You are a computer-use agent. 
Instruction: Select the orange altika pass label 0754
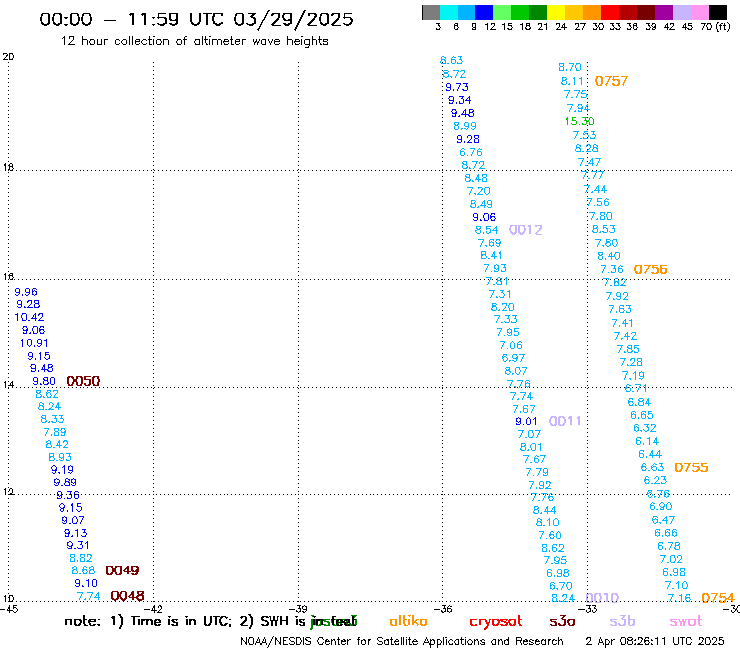coord(718,598)
